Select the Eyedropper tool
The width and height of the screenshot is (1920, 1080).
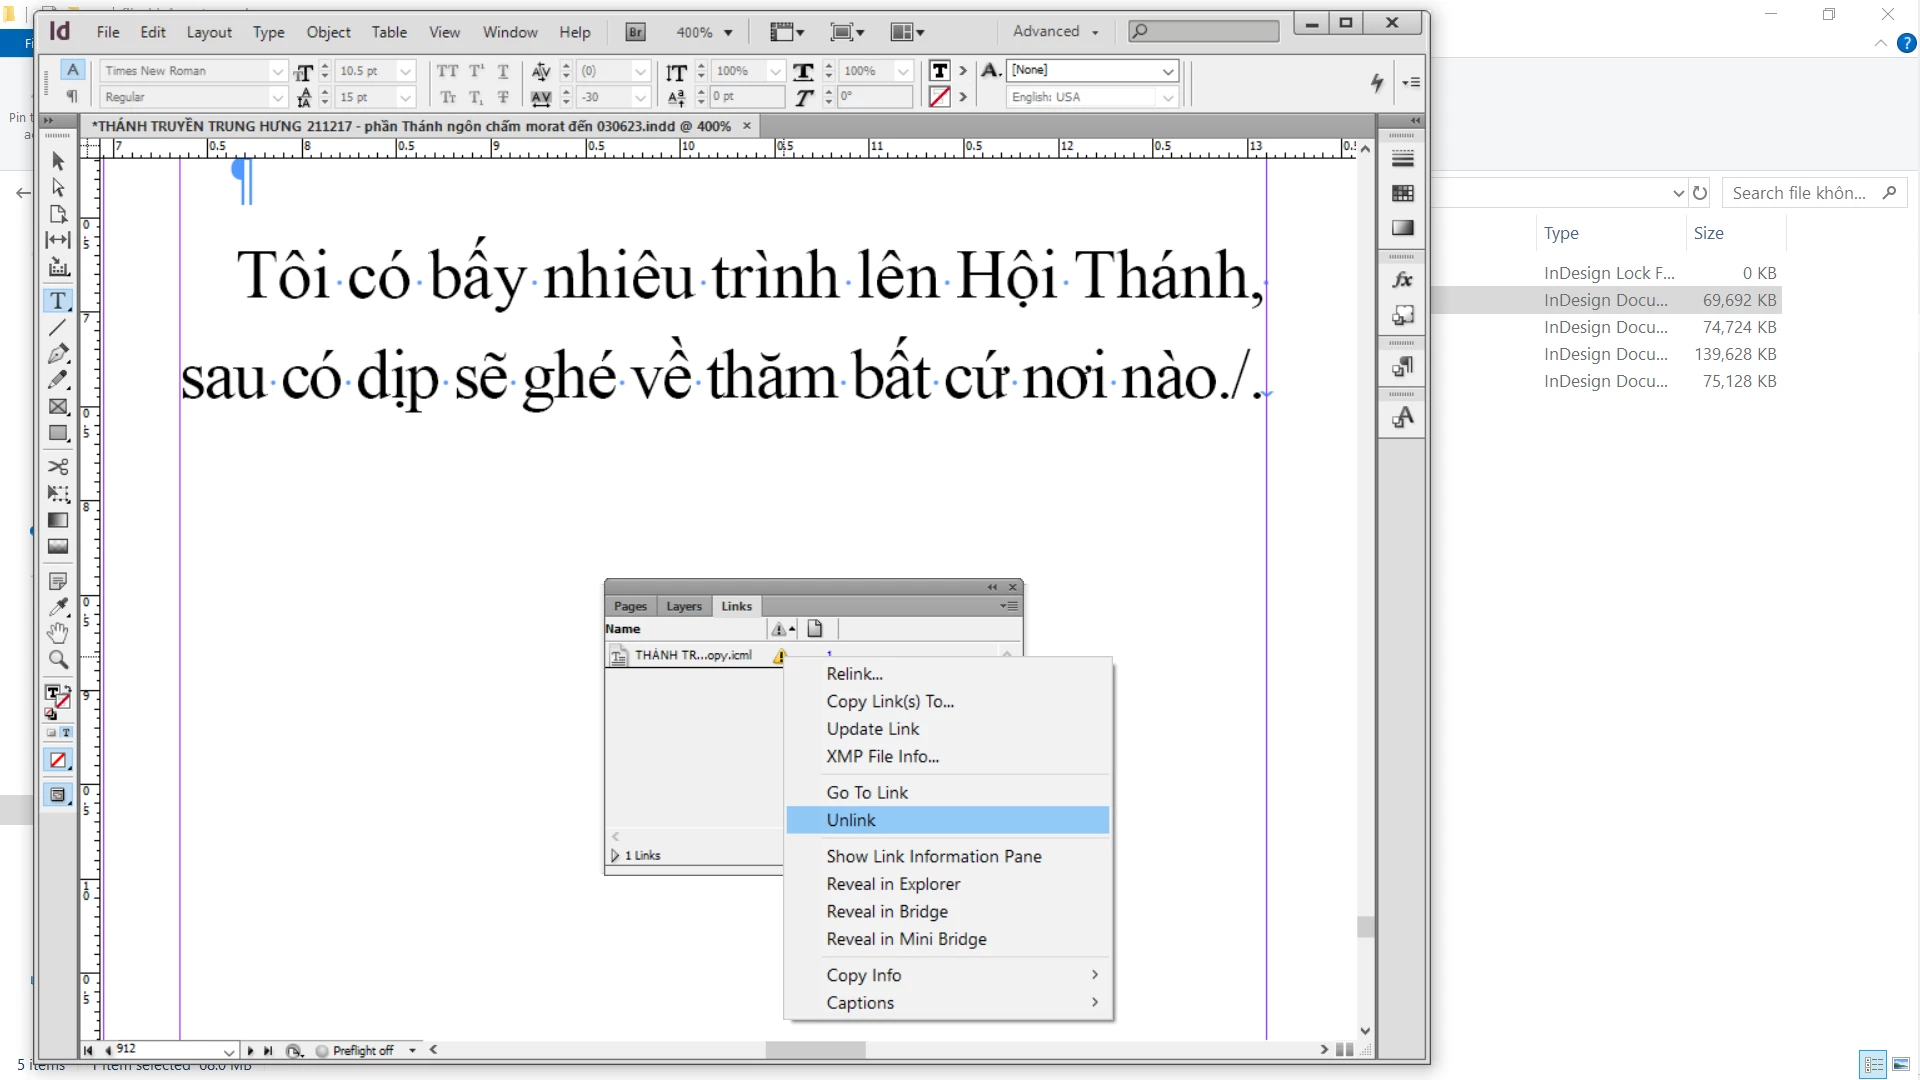point(58,607)
